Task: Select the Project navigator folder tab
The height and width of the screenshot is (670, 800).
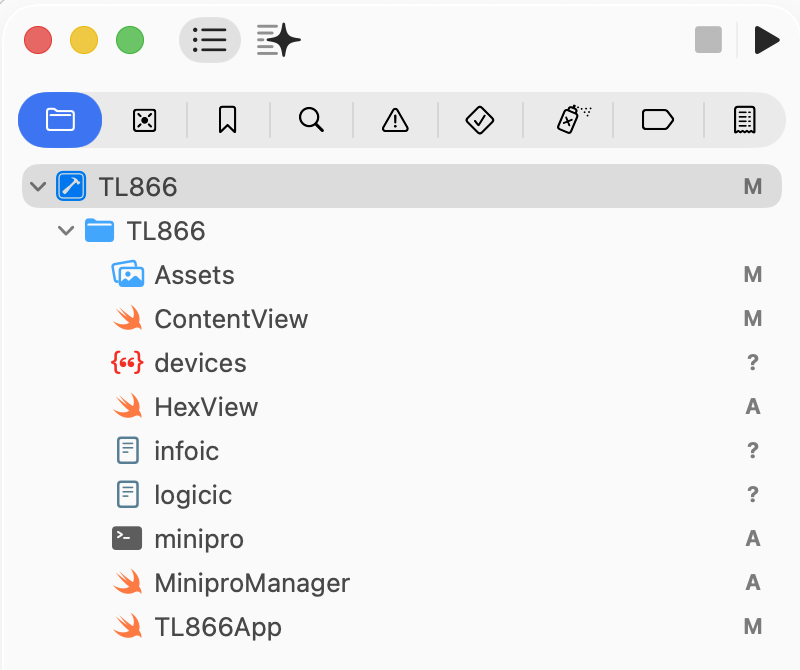Action: 60,120
